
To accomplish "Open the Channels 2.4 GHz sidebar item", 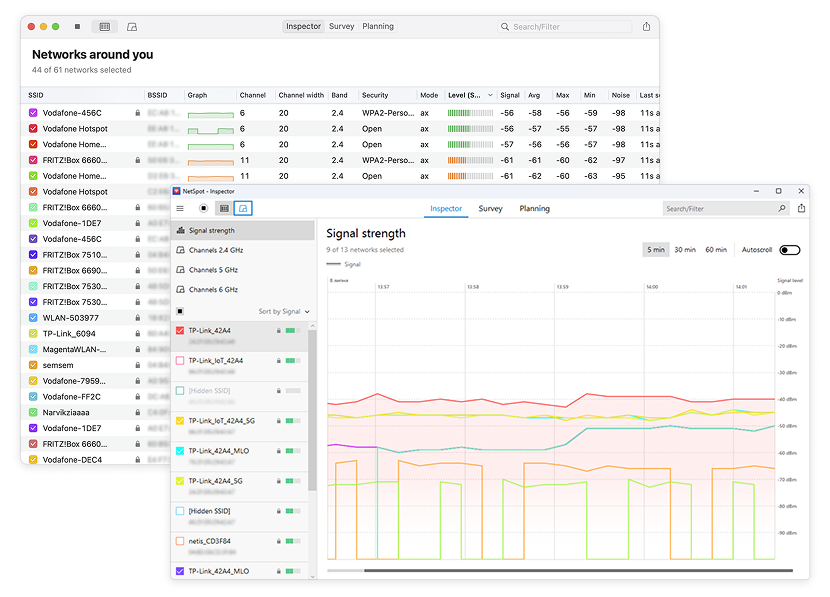I will [243, 250].
